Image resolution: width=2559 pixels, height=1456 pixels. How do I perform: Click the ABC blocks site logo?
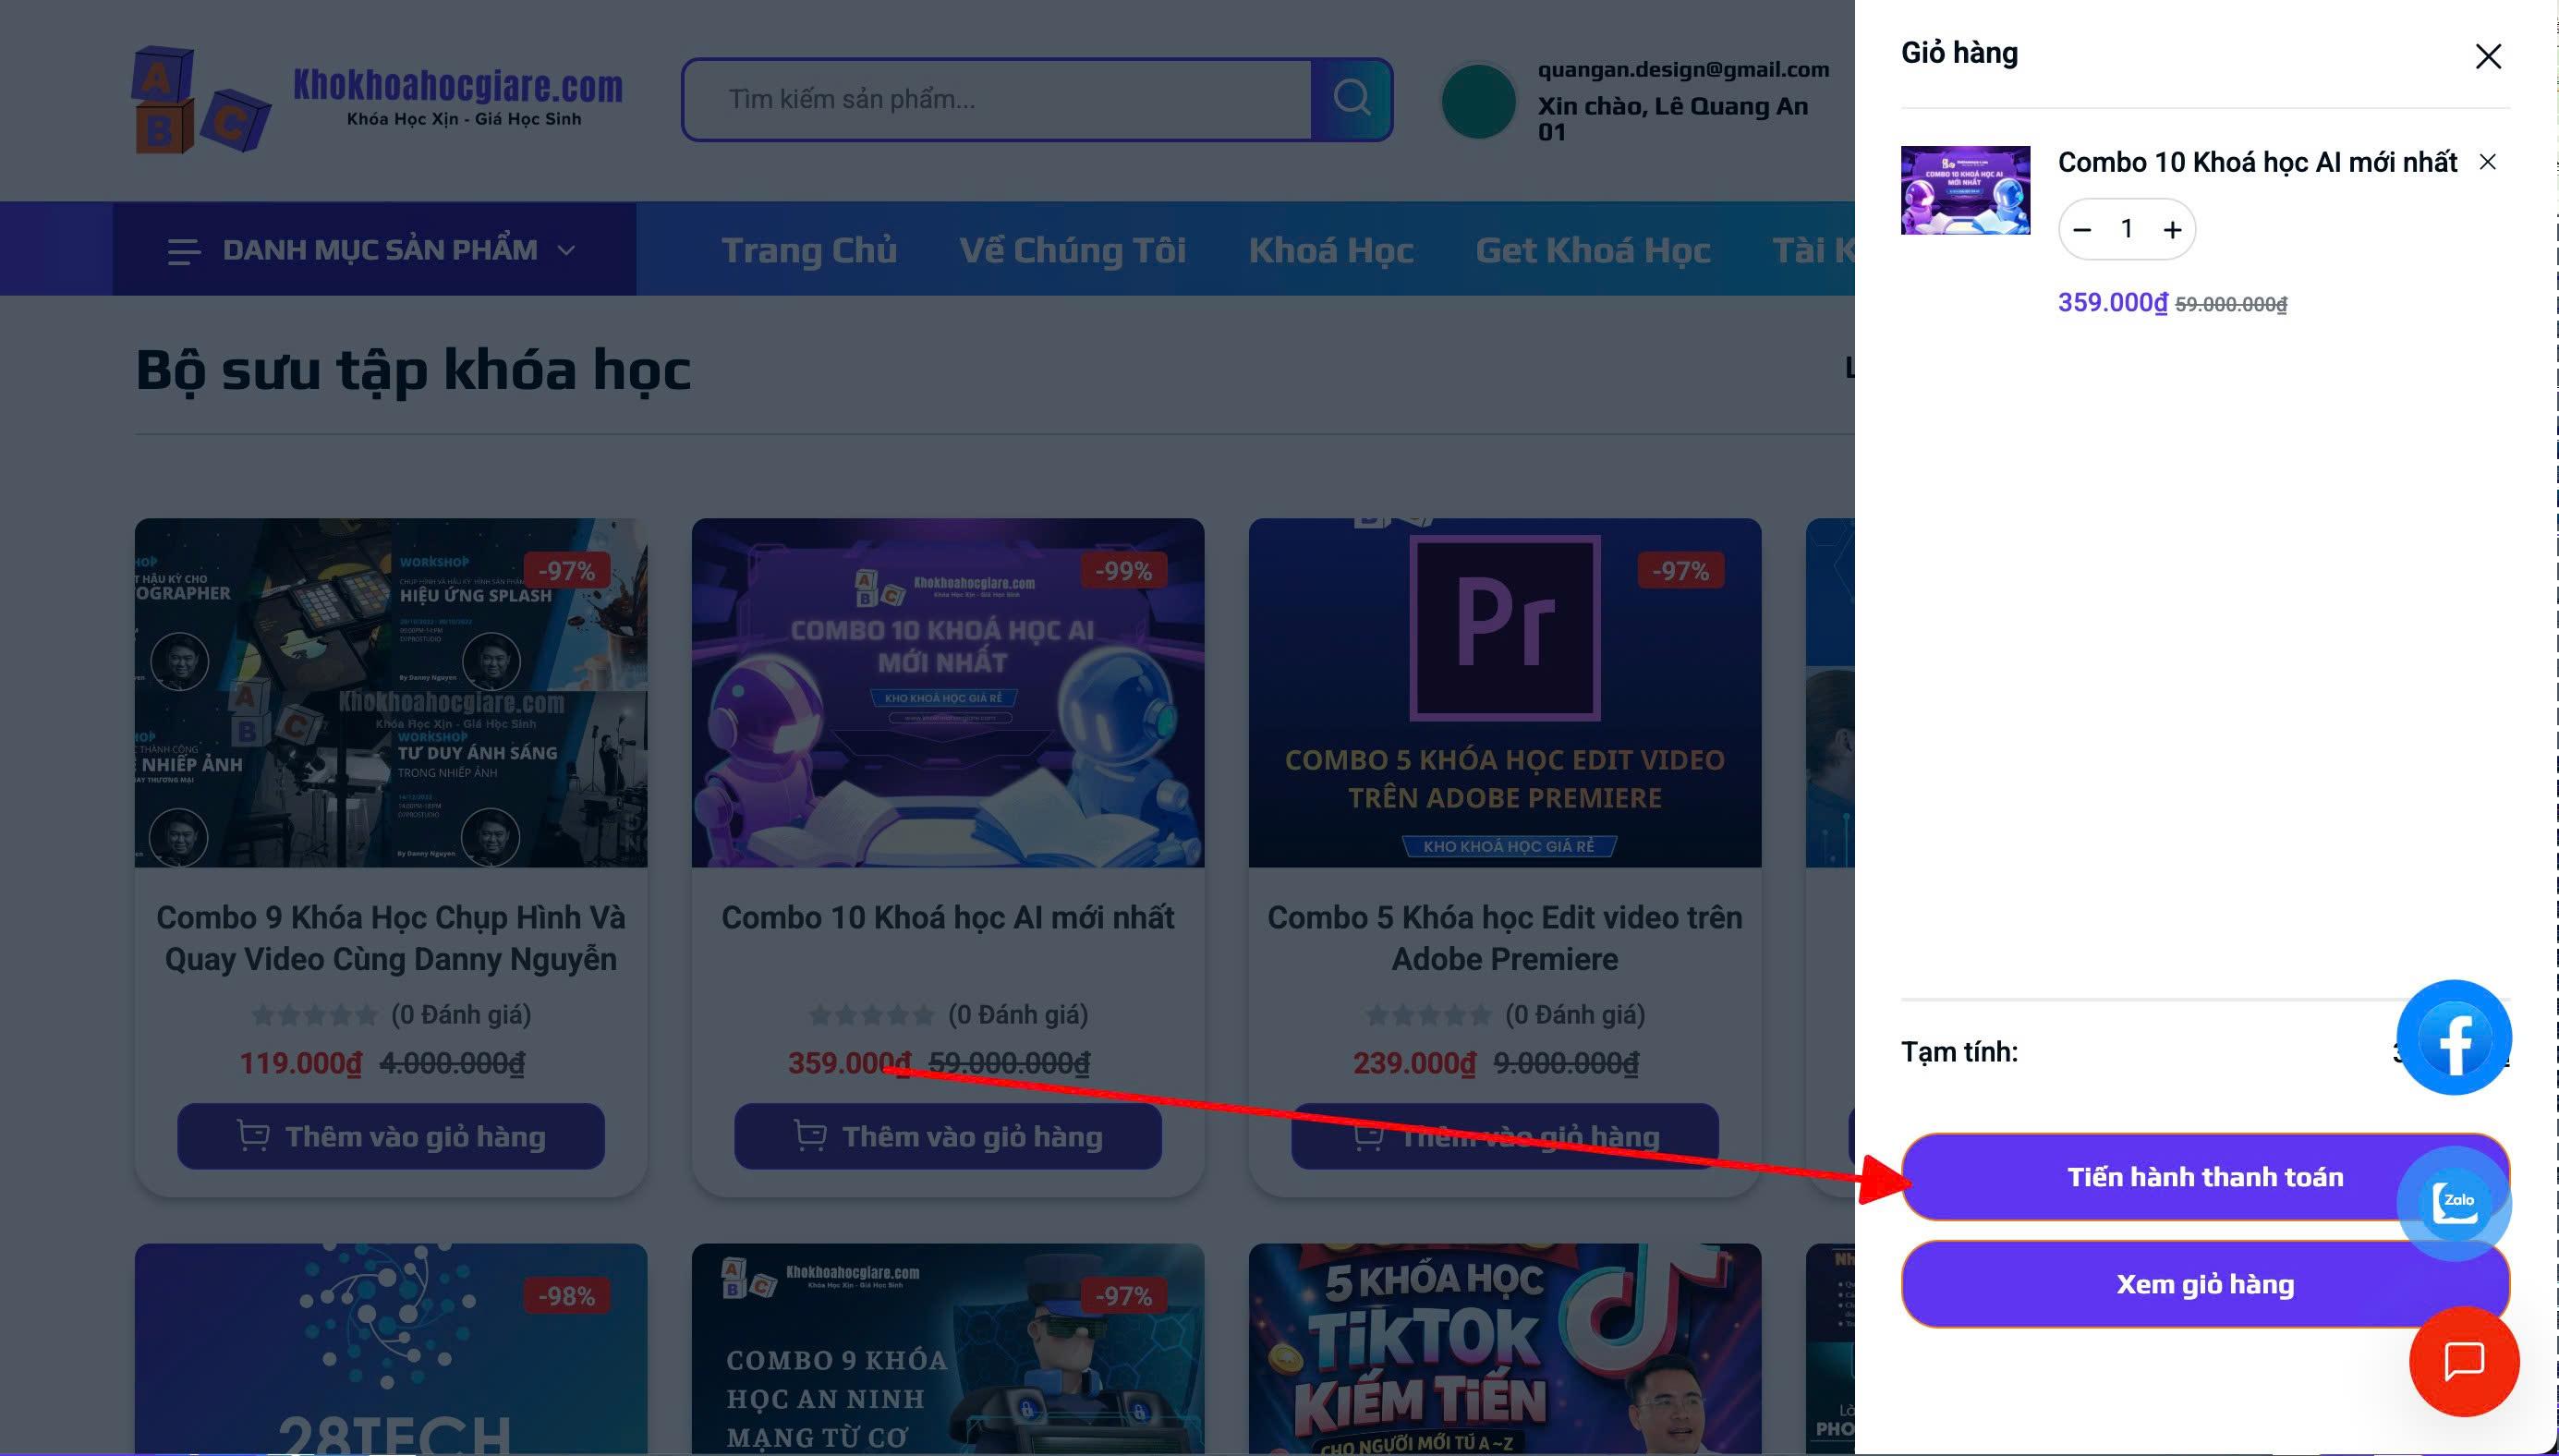202,100
